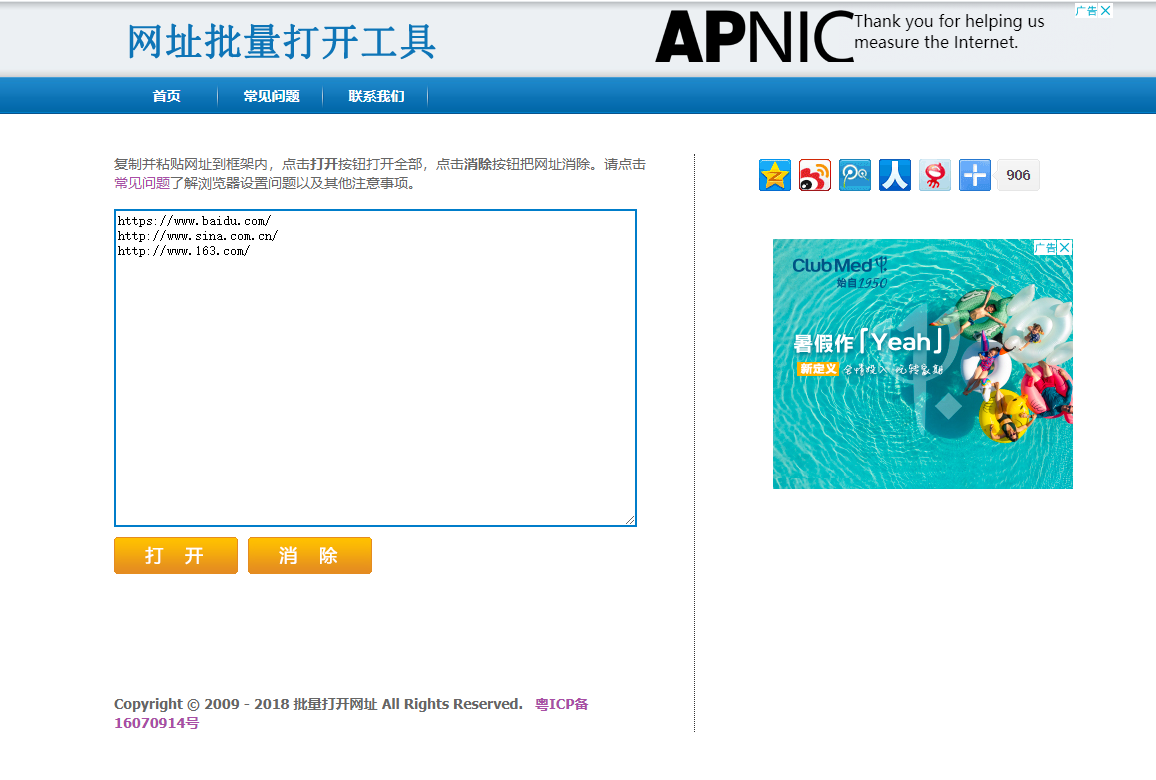This screenshot has height=780, width=1156.
Task: Go to 首页 home menu
Action: click(166, 96)
